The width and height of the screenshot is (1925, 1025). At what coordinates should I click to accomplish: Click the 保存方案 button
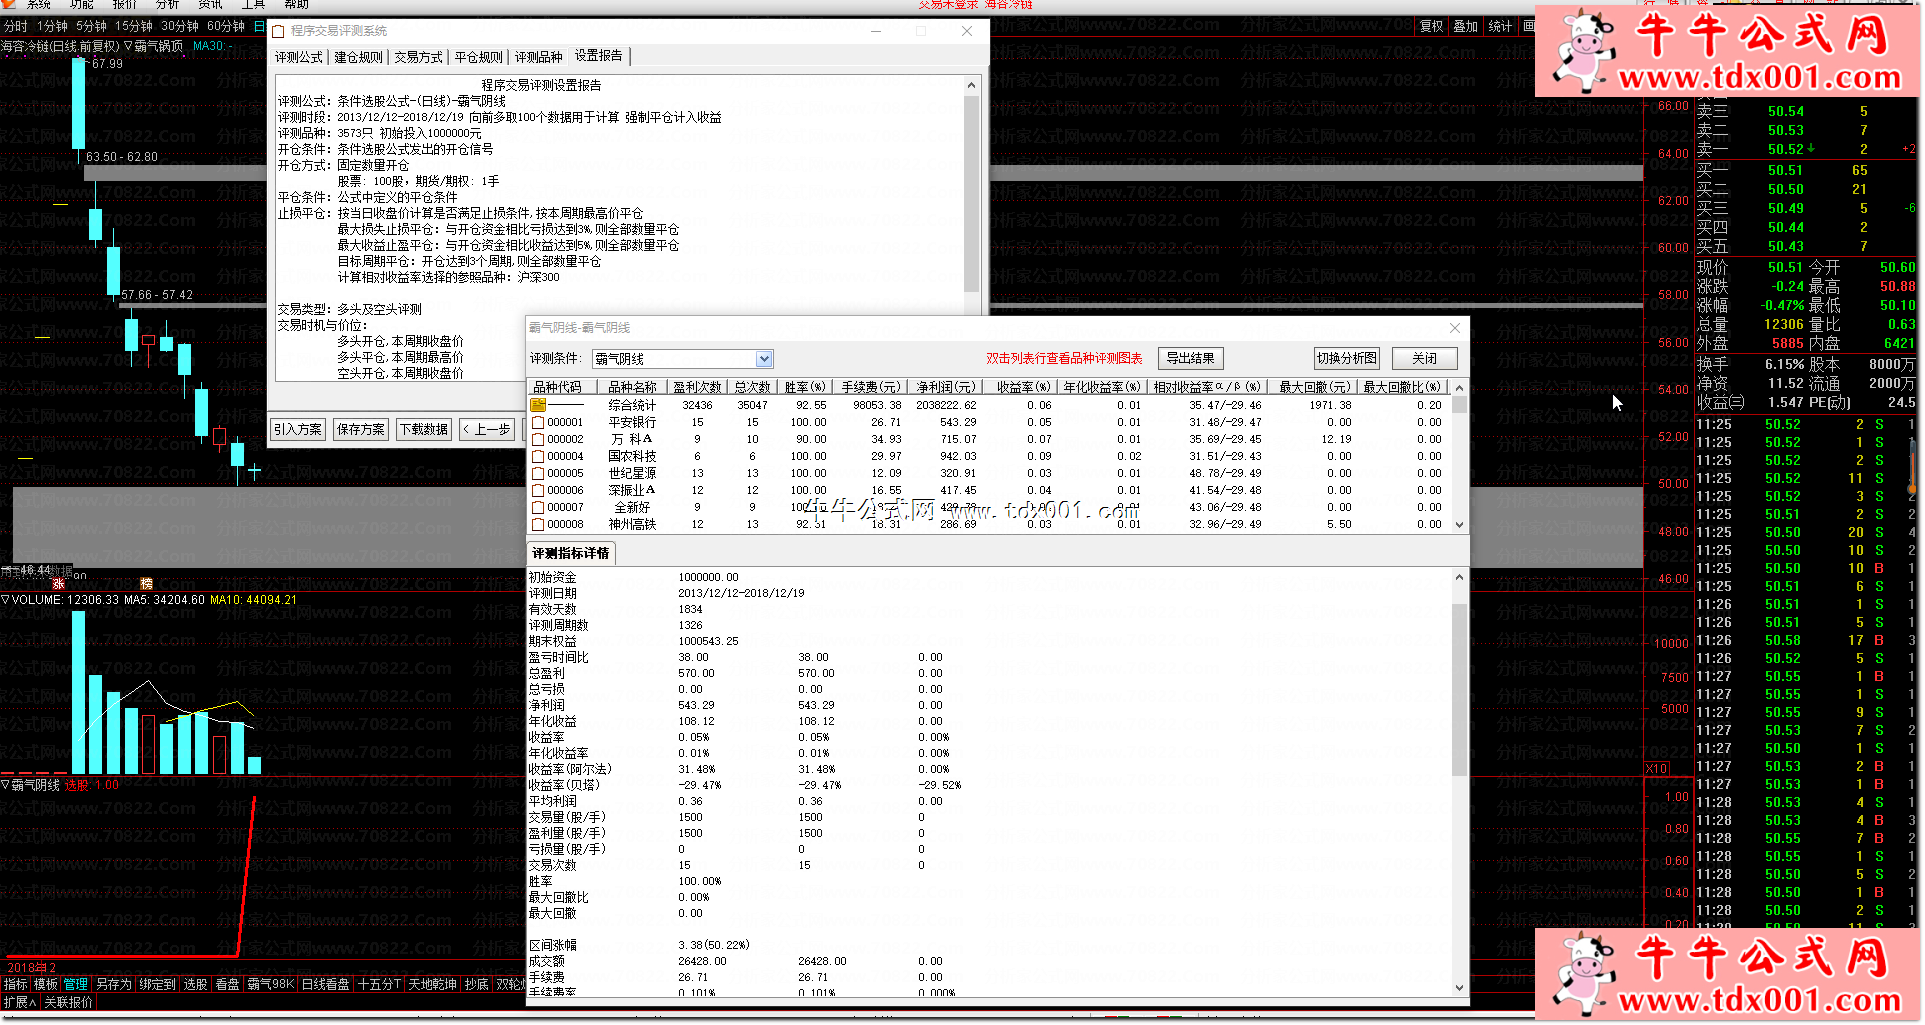(360, 429)
